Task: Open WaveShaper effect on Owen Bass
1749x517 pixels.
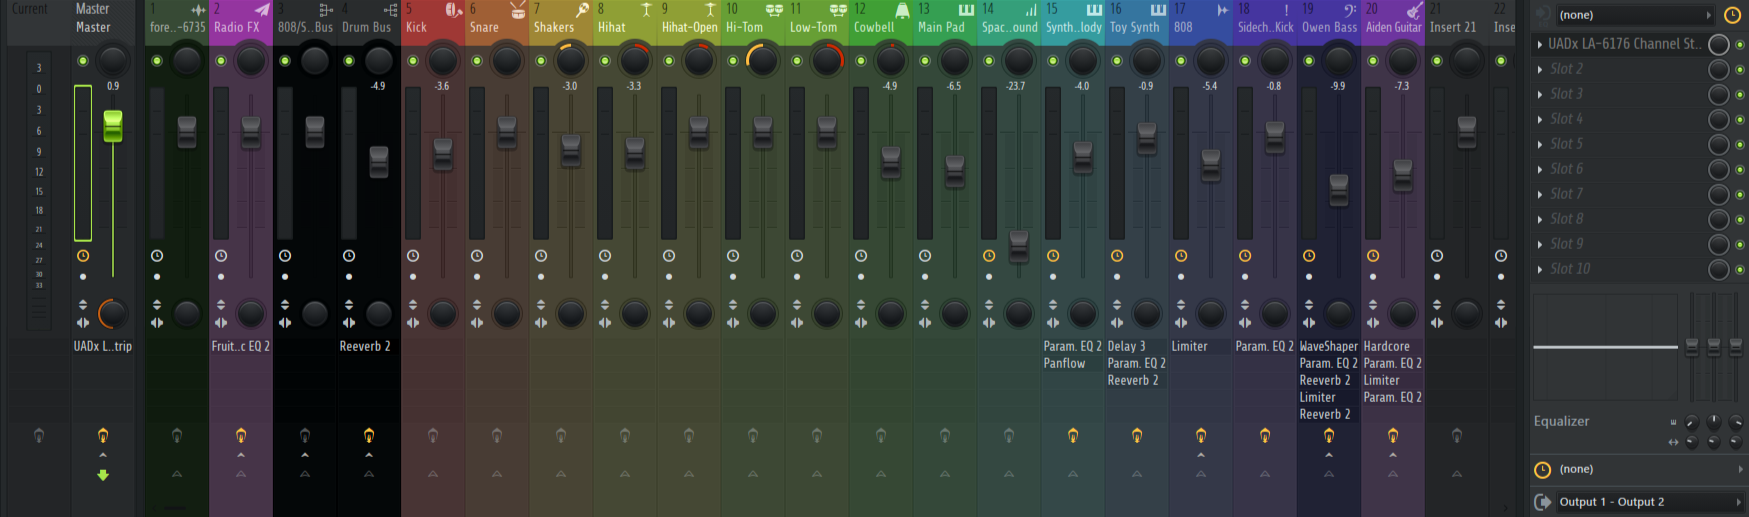Action: [1329, 346]
